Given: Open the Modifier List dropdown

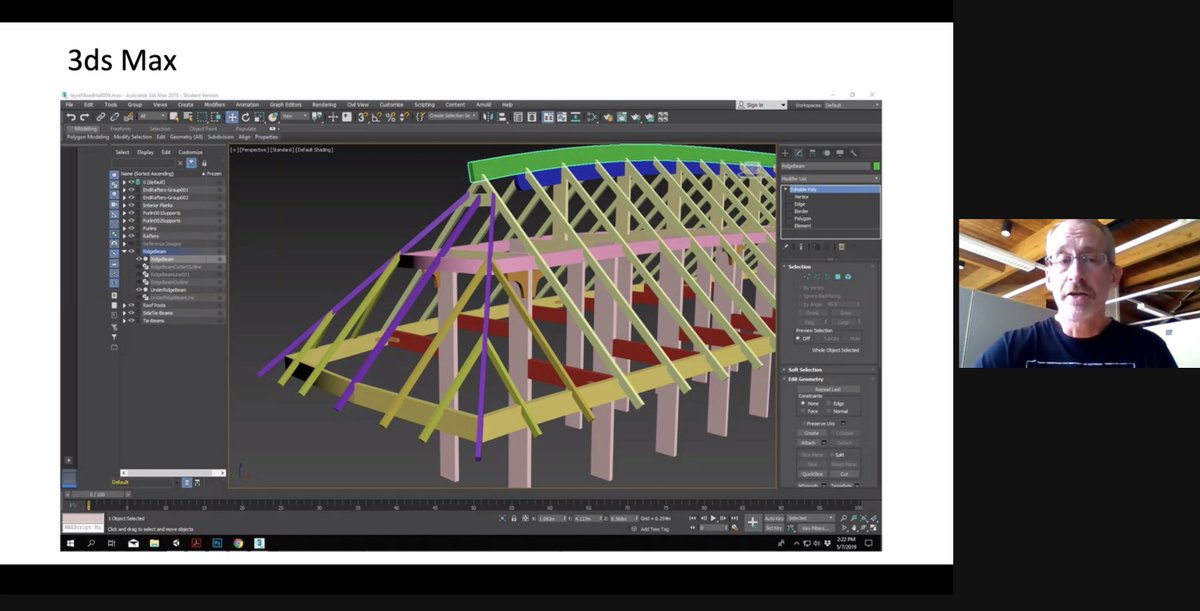Looking at the screenshot, I should 830,177.
